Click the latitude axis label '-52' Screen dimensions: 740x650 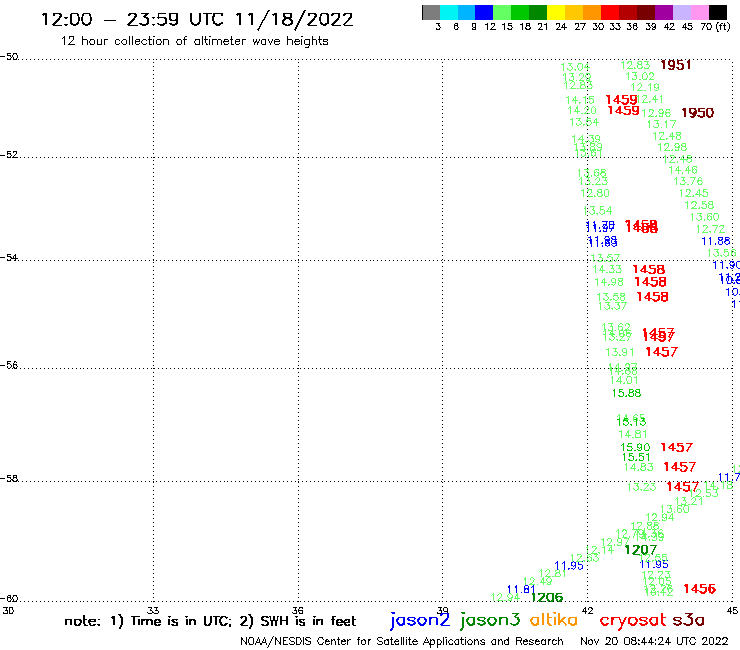tap(9, 154)
